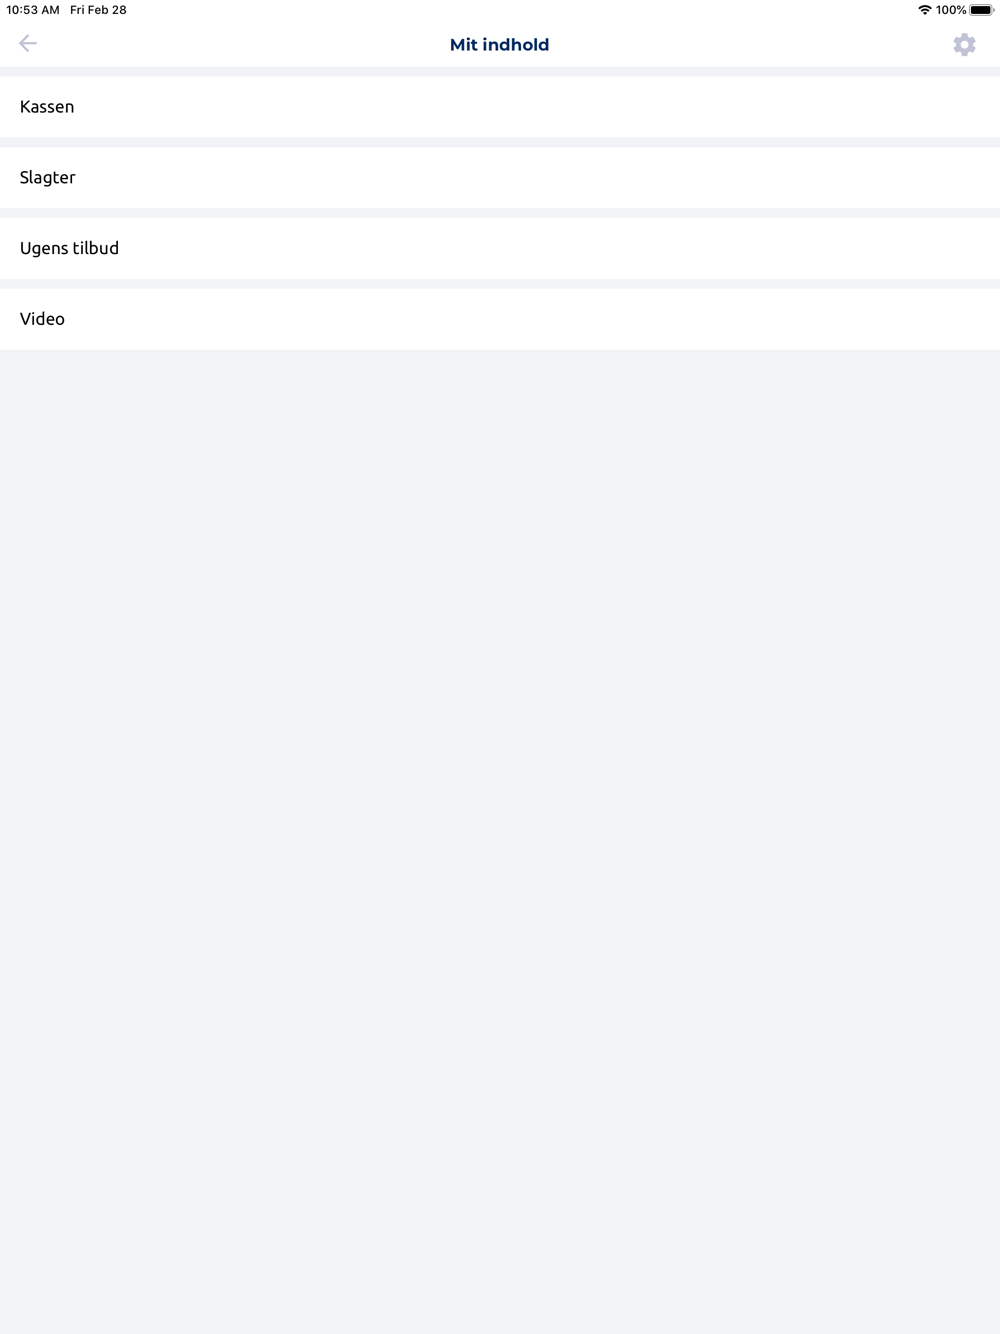Click the settings cog beside Mit indhold
1000x1334 pixels.
[x=964, y=44]
